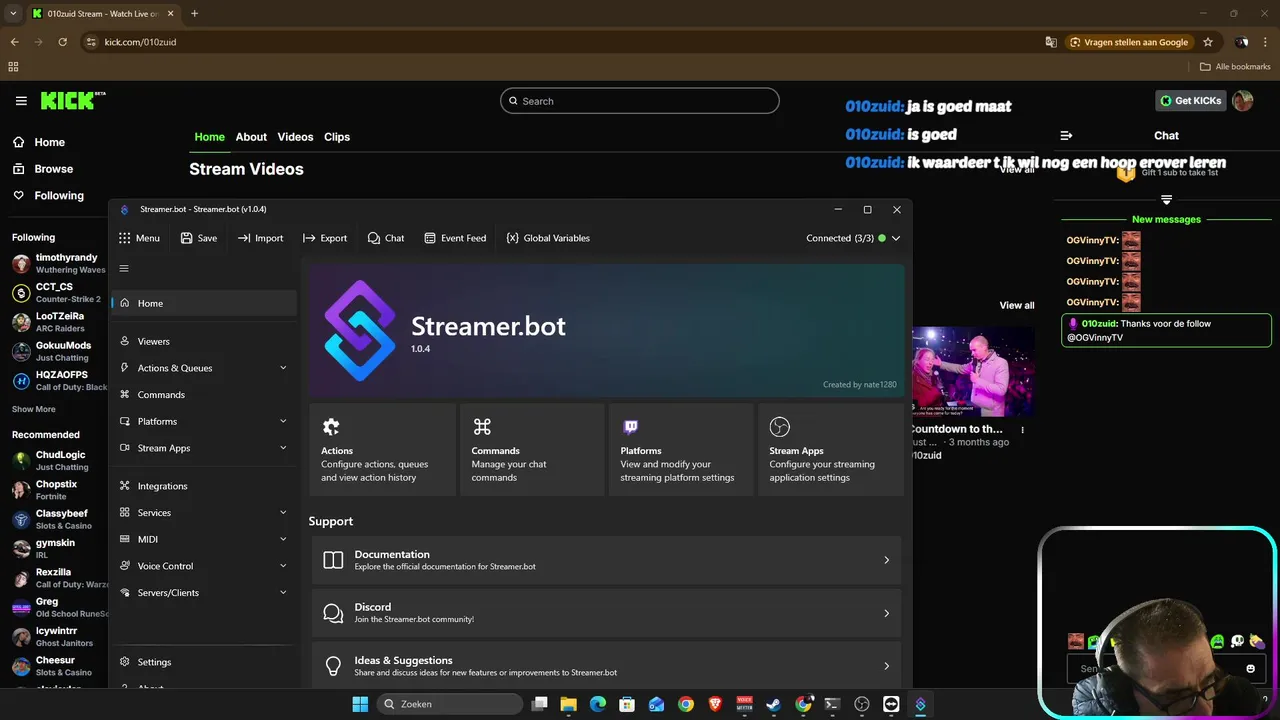Open the Discord support row
Viewport: 1280px width, 720px height.
606,613
